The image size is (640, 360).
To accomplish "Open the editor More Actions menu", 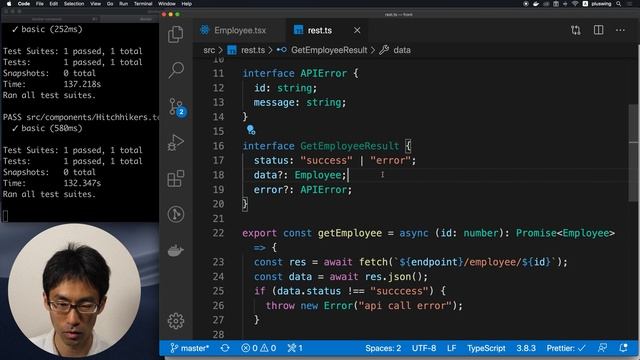I will 620,30.
